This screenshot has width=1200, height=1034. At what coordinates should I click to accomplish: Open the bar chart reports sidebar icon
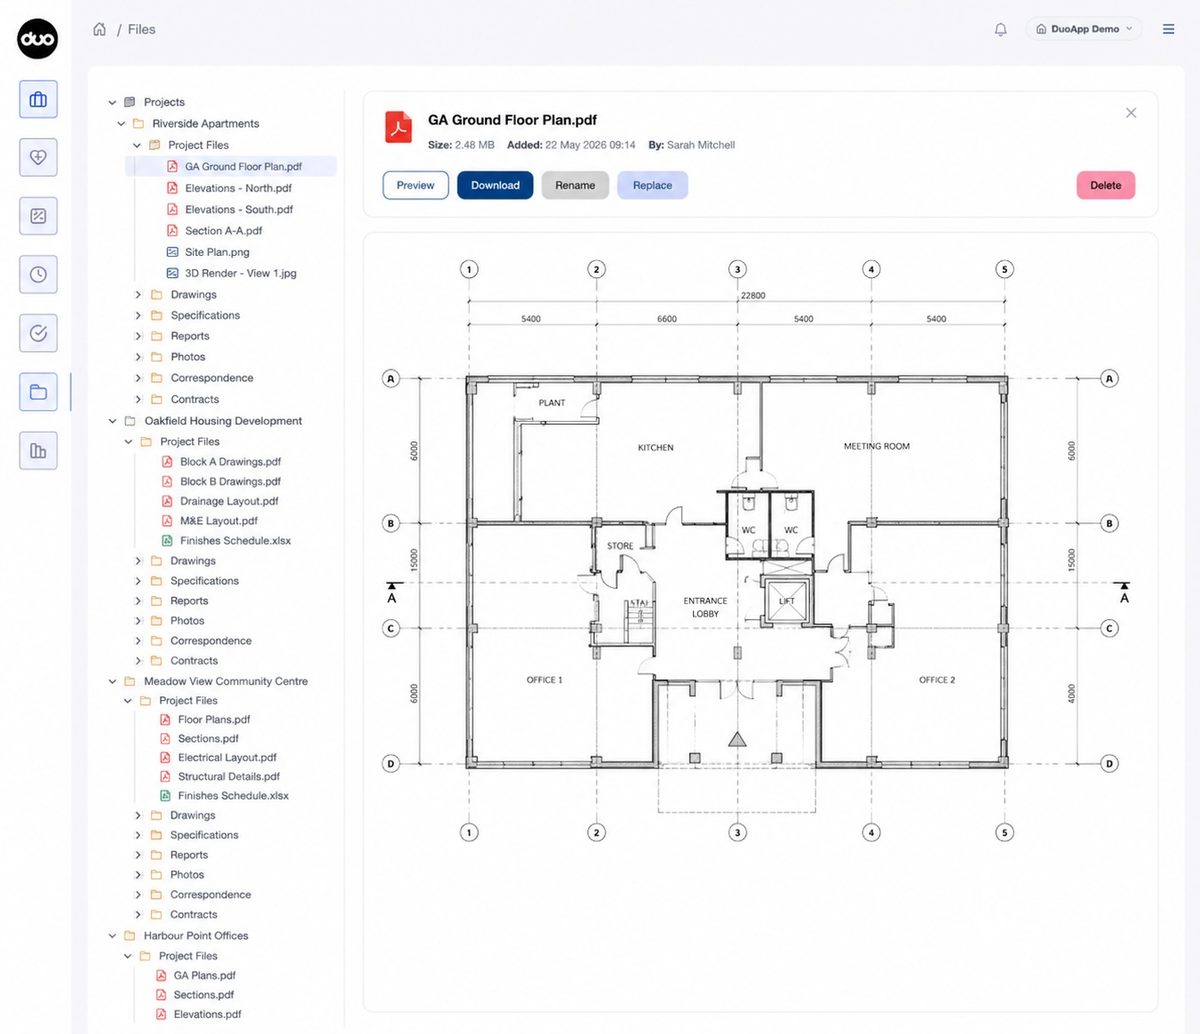38,451
